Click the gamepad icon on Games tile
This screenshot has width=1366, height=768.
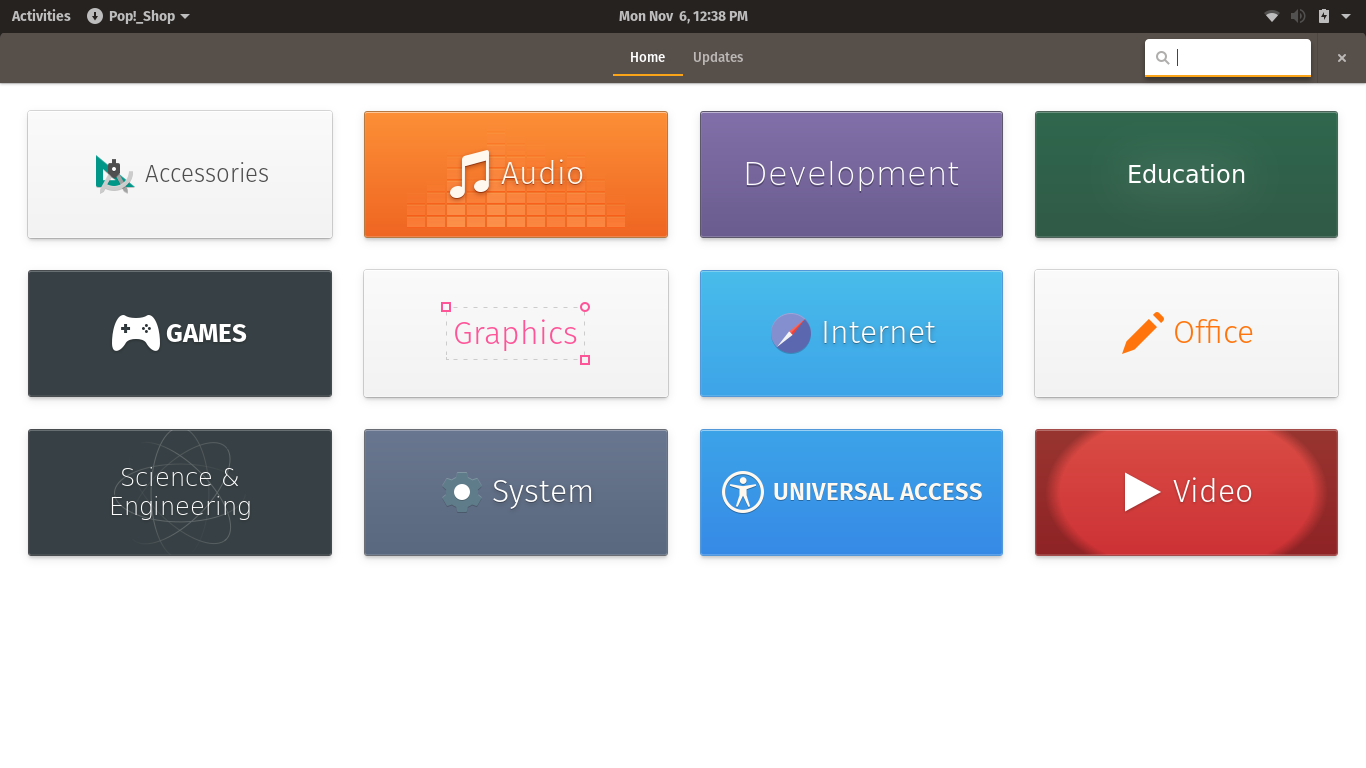[135, 333]
